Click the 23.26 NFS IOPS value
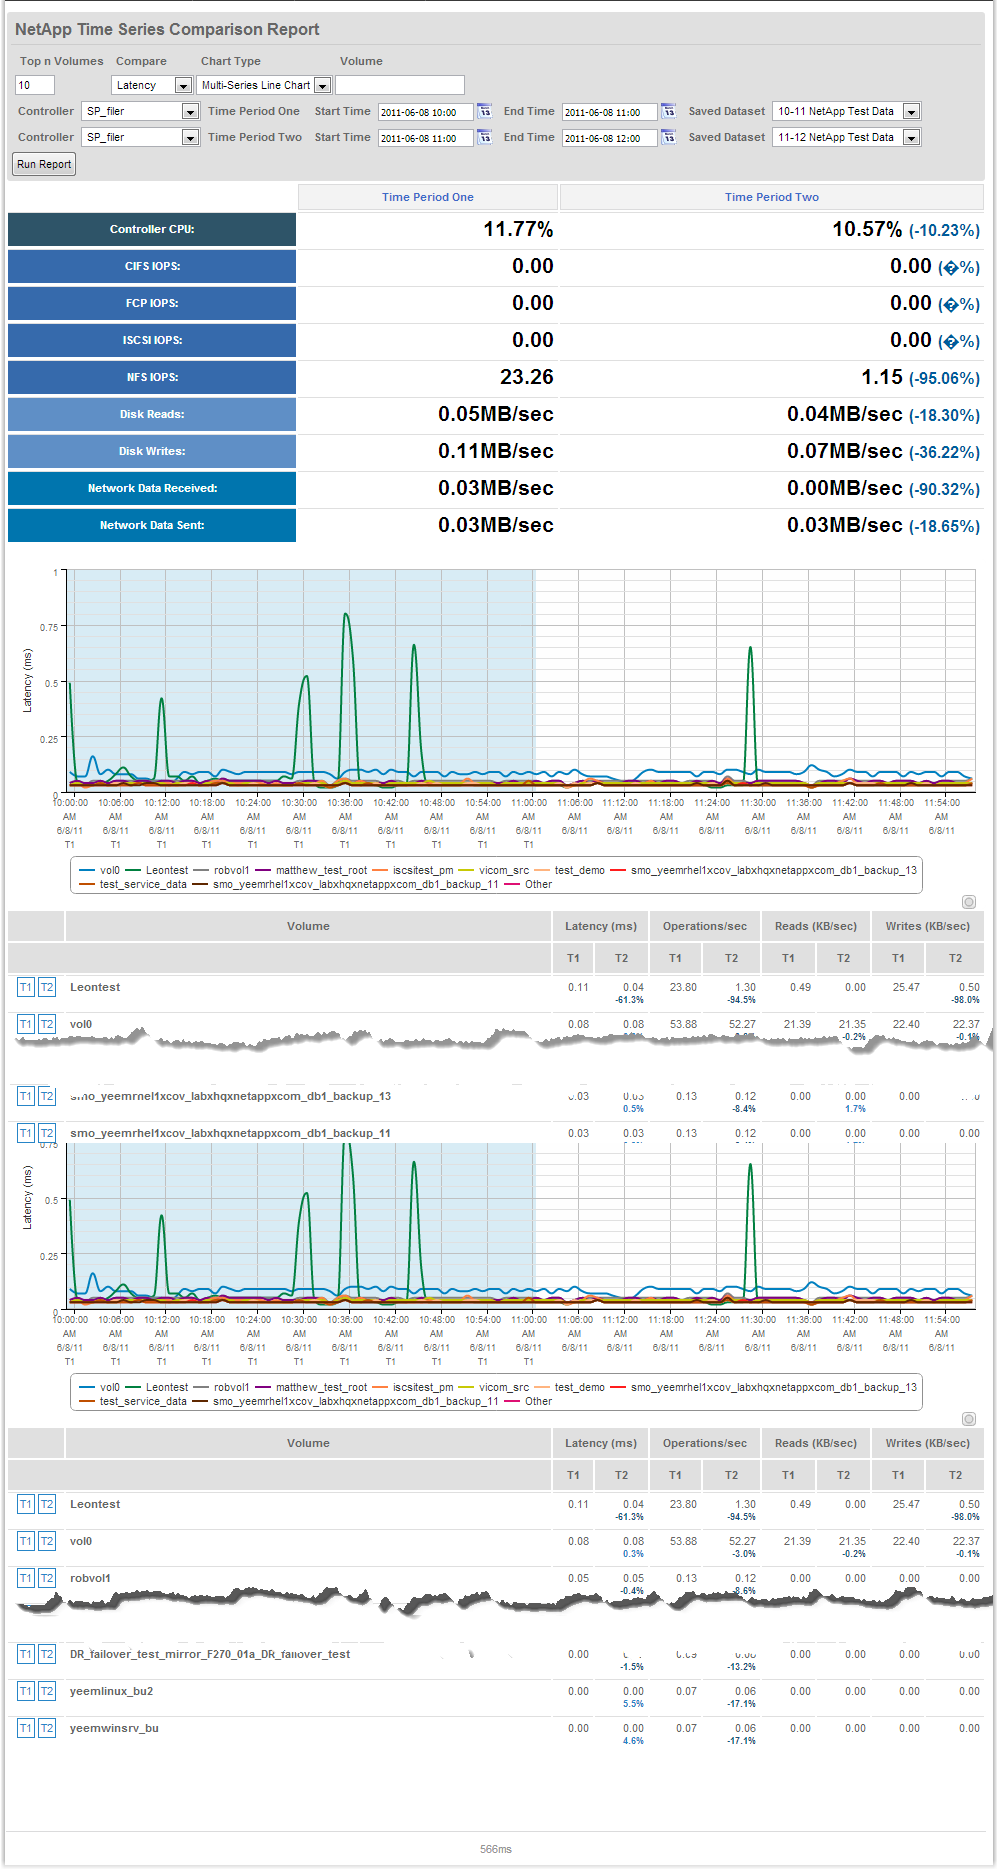The height and width of the screenshot is (1870, 998). (x=527, y=378)
